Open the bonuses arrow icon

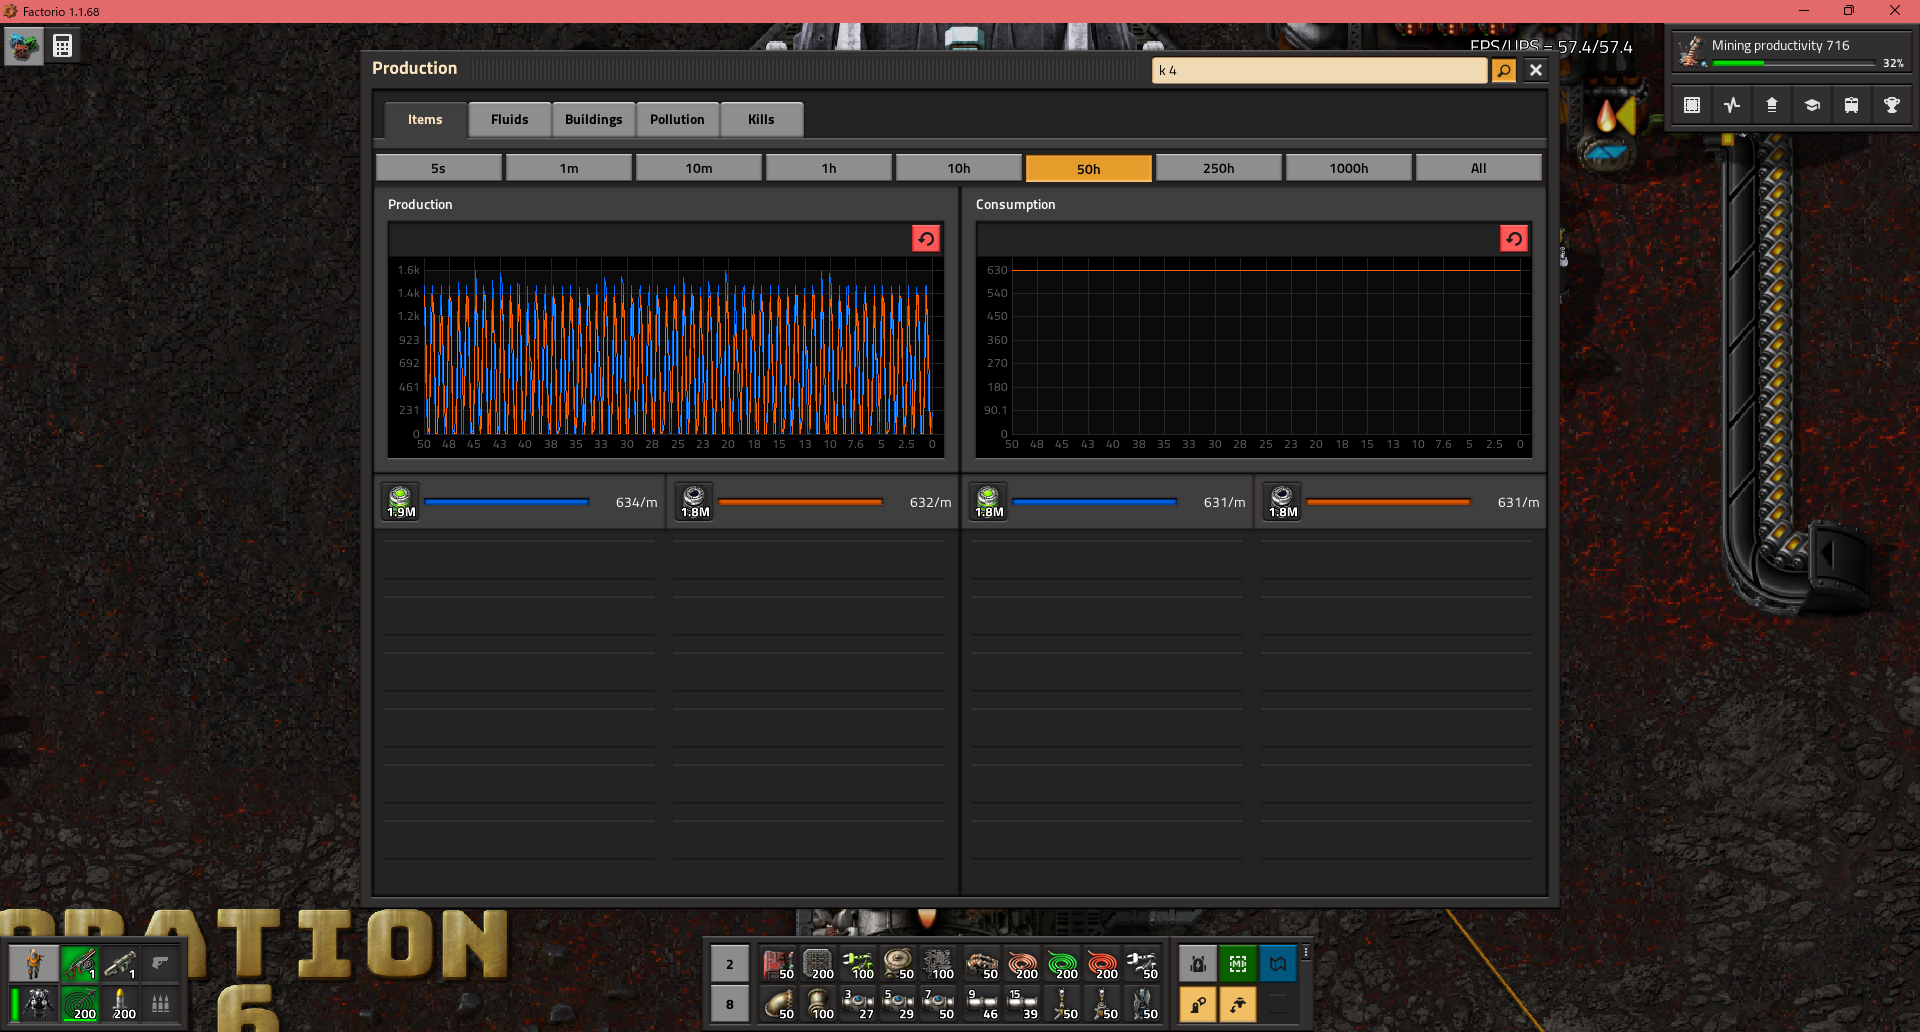[1772, 105]
